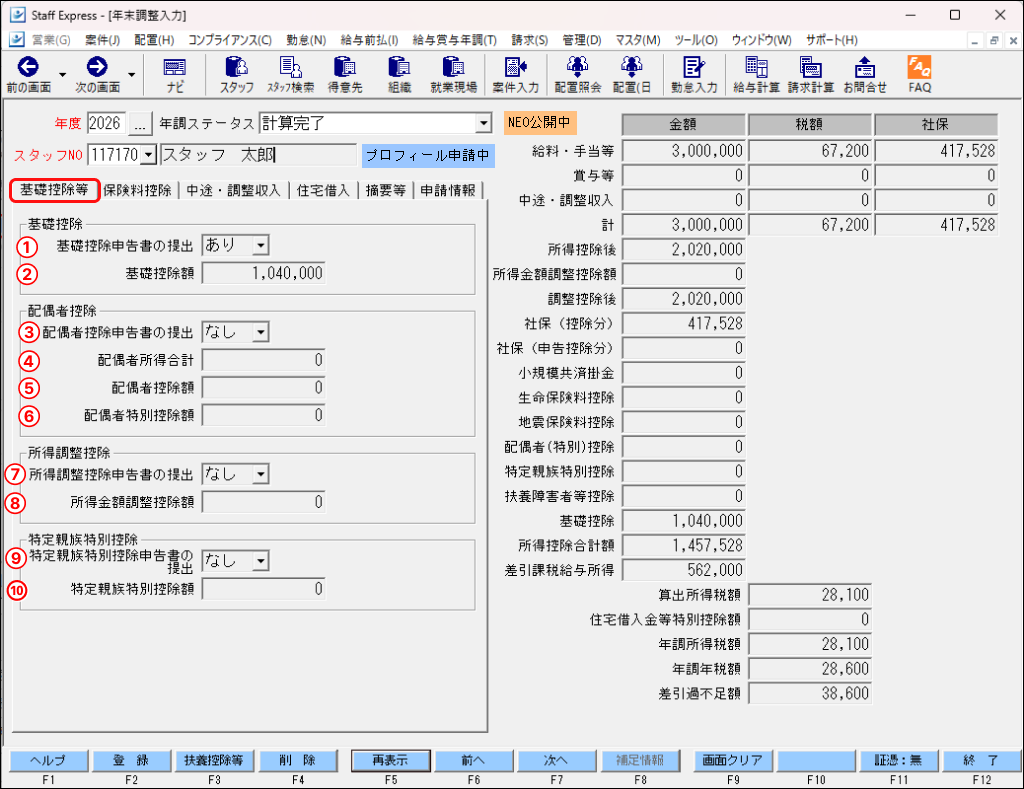The image size is (1024, 789).
Task: Go forward with the 次の画面 arrow icon
Action: pos(97,67)
